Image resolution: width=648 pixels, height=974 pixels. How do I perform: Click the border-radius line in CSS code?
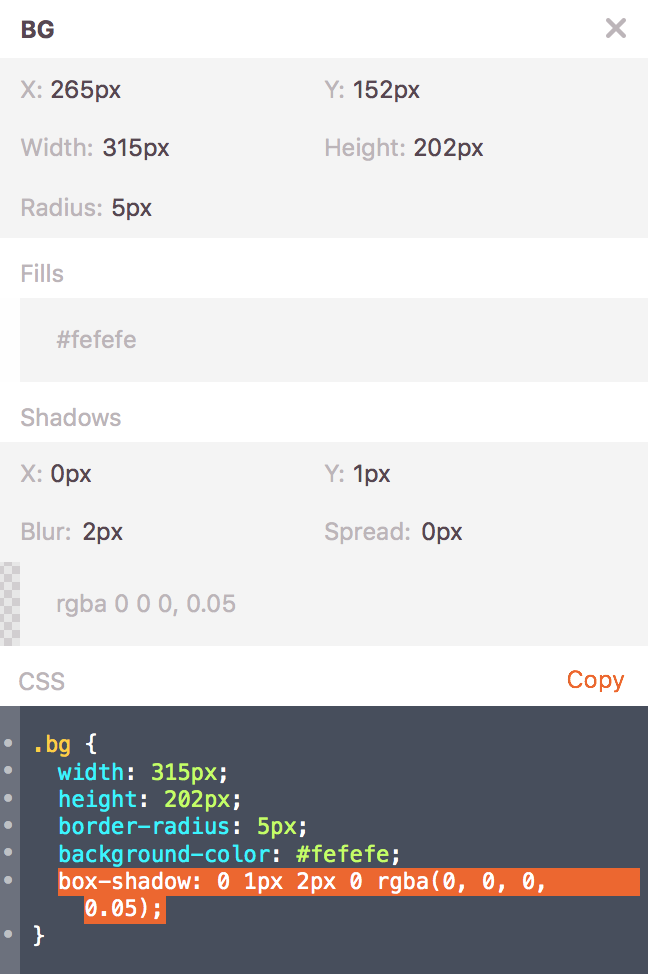pos(182,827)
